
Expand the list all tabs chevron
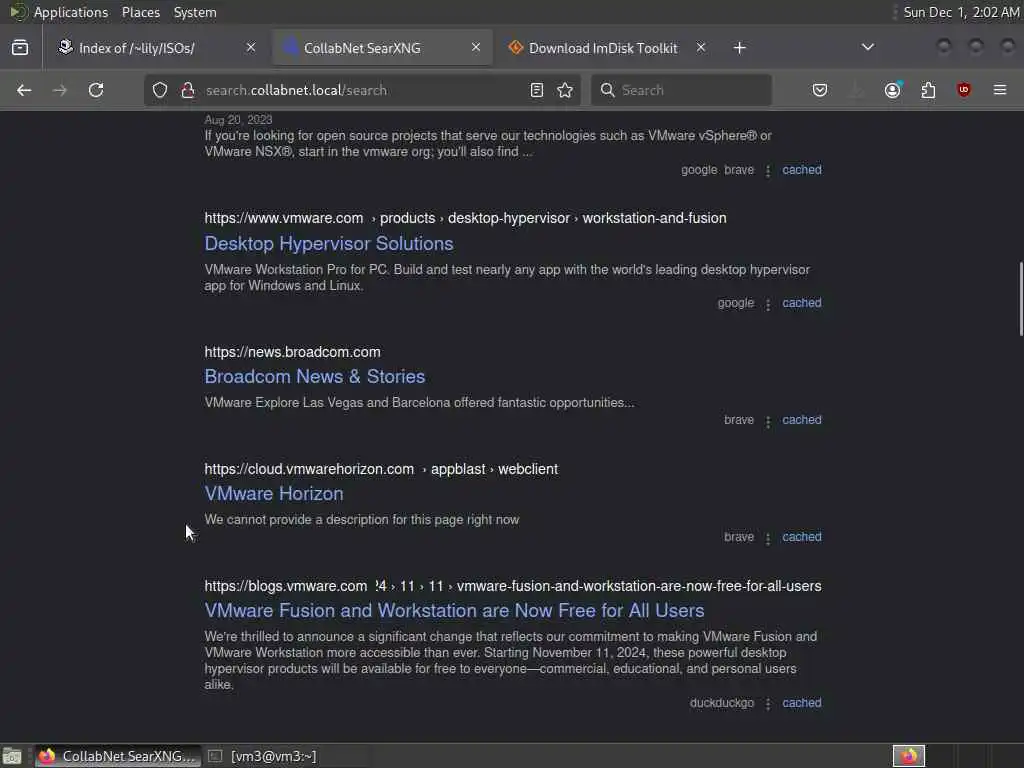[867, 48]
